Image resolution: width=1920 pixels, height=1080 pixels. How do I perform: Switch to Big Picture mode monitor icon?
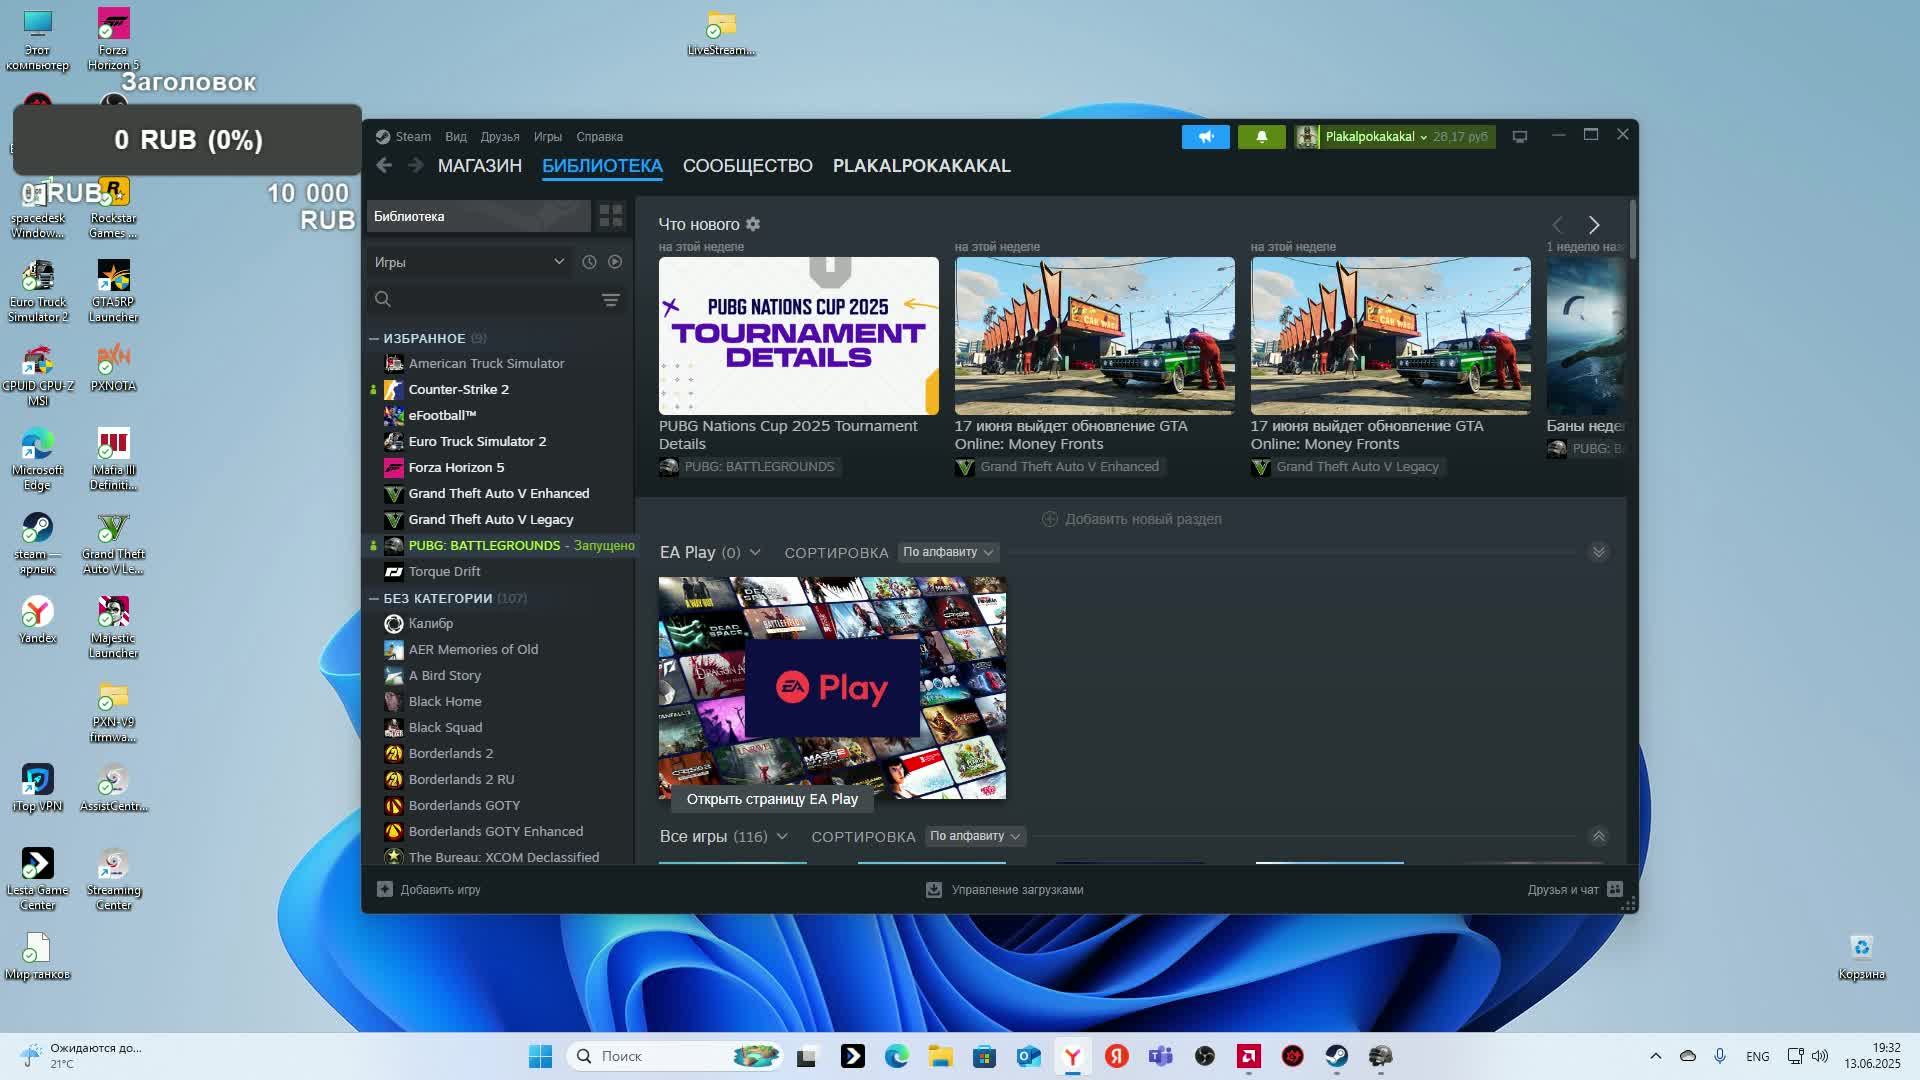(1520, 137)
